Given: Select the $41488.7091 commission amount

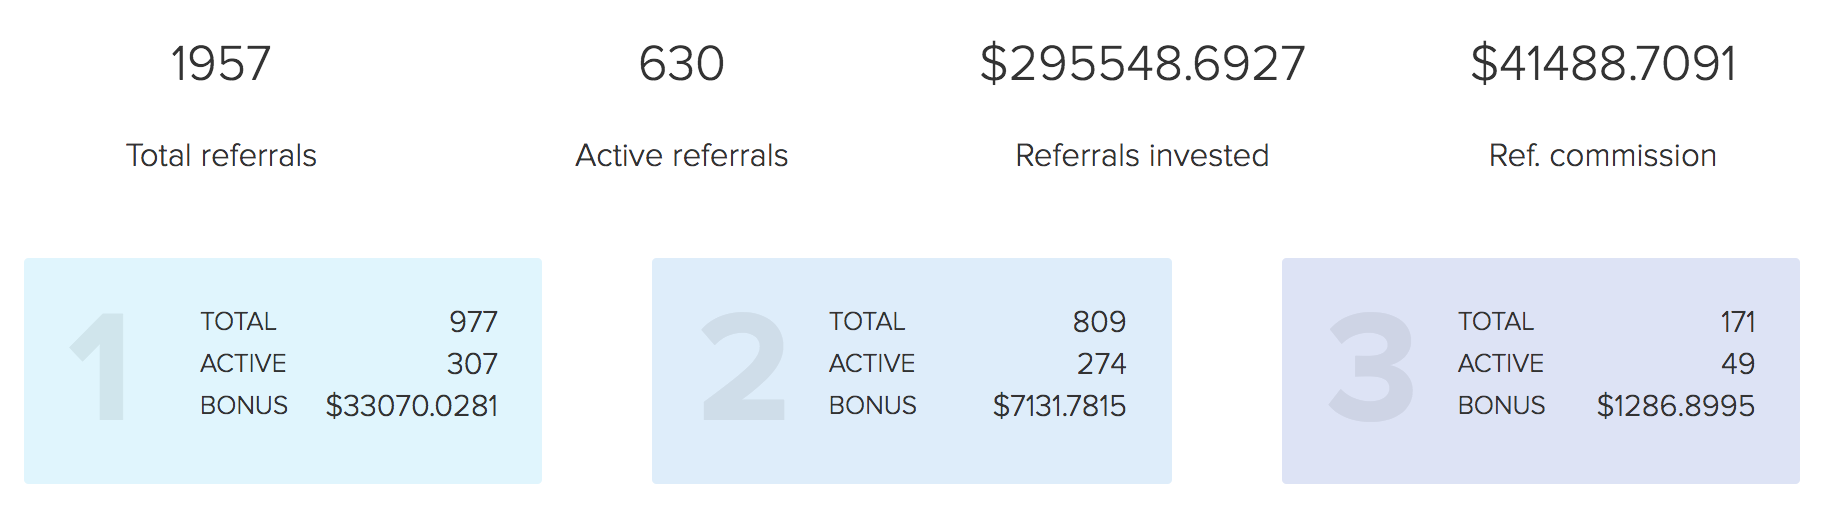Looking at the screenshot, I should [x=1603, y=64].
